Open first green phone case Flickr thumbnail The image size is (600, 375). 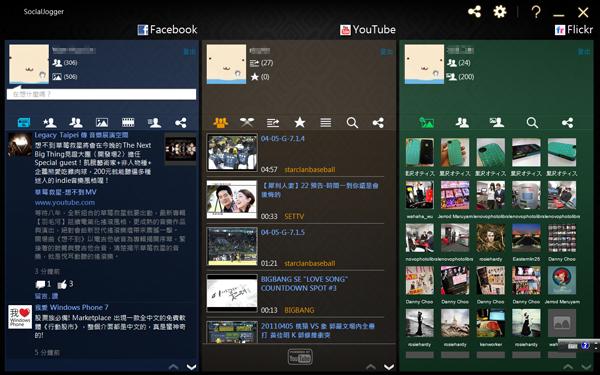tap(420, 152)
